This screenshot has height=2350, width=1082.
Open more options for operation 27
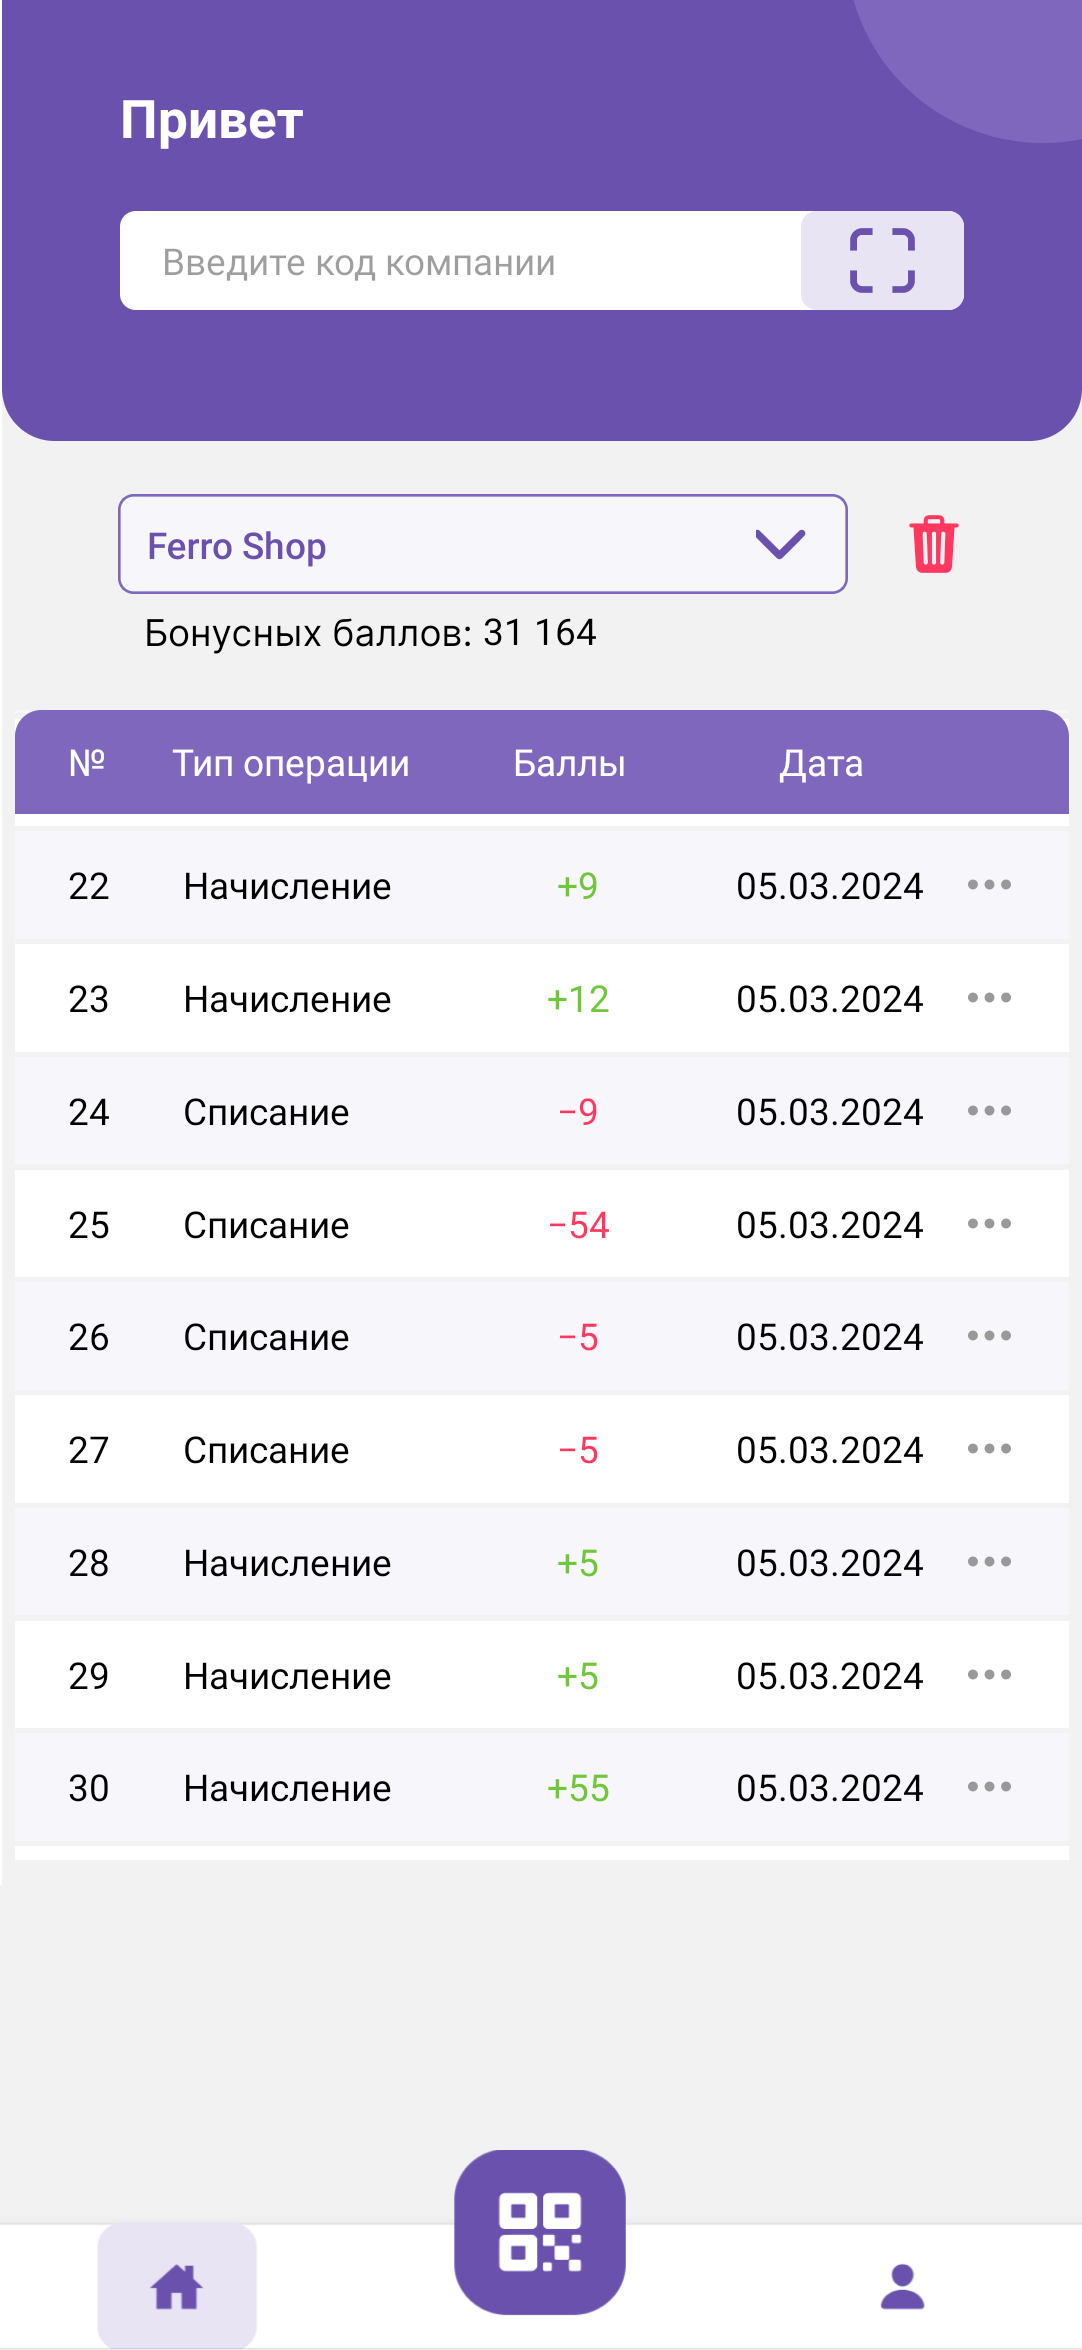[x=989, y=1449]
